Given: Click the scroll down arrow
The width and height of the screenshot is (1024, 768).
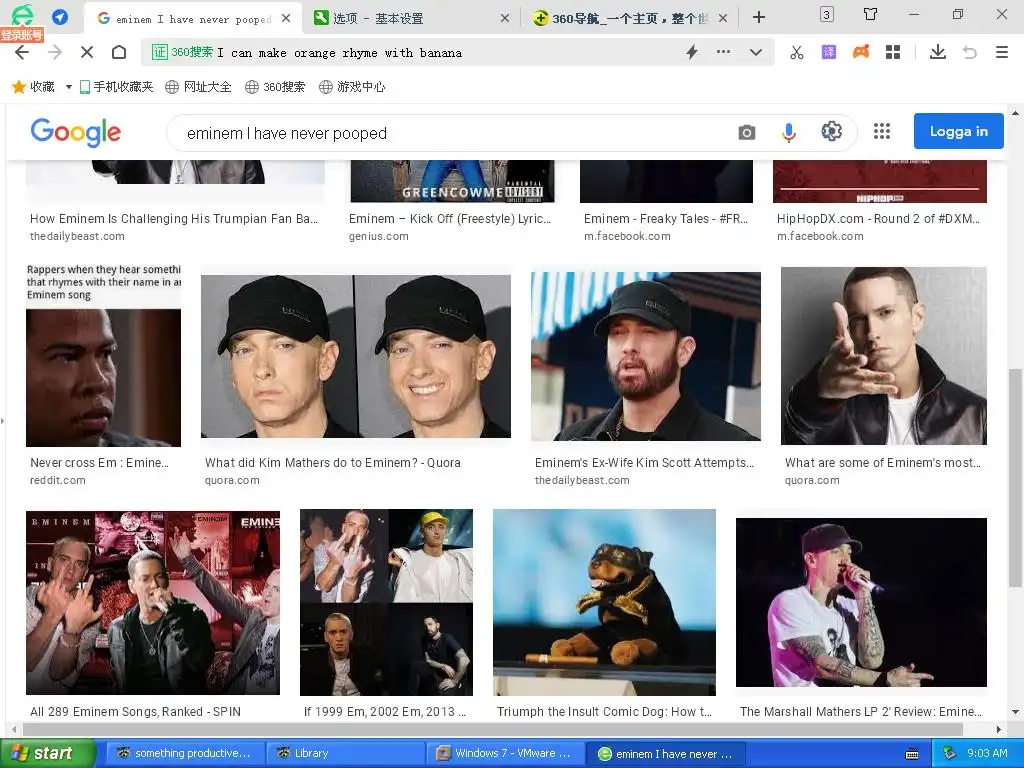Looking at the screenshot, I should click(1015, 712).
